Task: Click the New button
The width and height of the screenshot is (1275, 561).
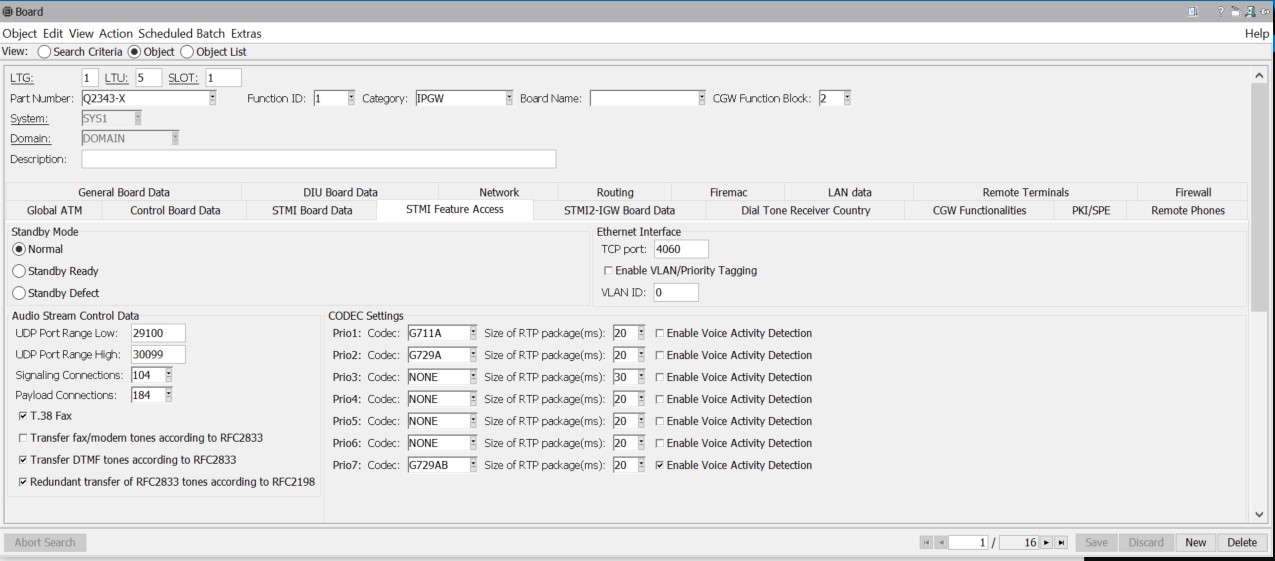Action: click(x=1196, y=542)
